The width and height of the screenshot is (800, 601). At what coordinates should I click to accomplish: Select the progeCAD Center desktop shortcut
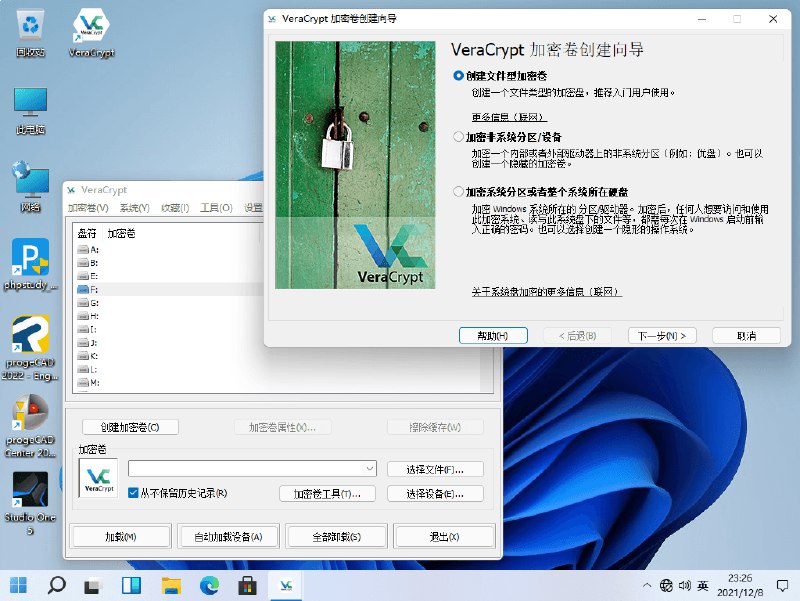tap(31, 425)
